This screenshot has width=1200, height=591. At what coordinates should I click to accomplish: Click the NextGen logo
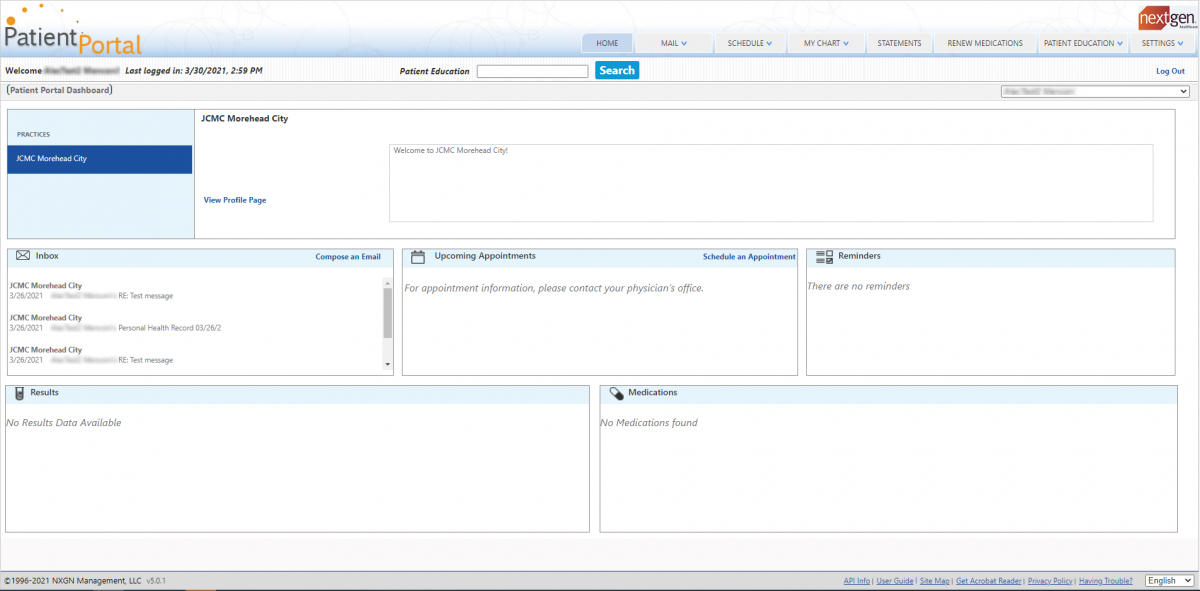tap(1167, 17)
